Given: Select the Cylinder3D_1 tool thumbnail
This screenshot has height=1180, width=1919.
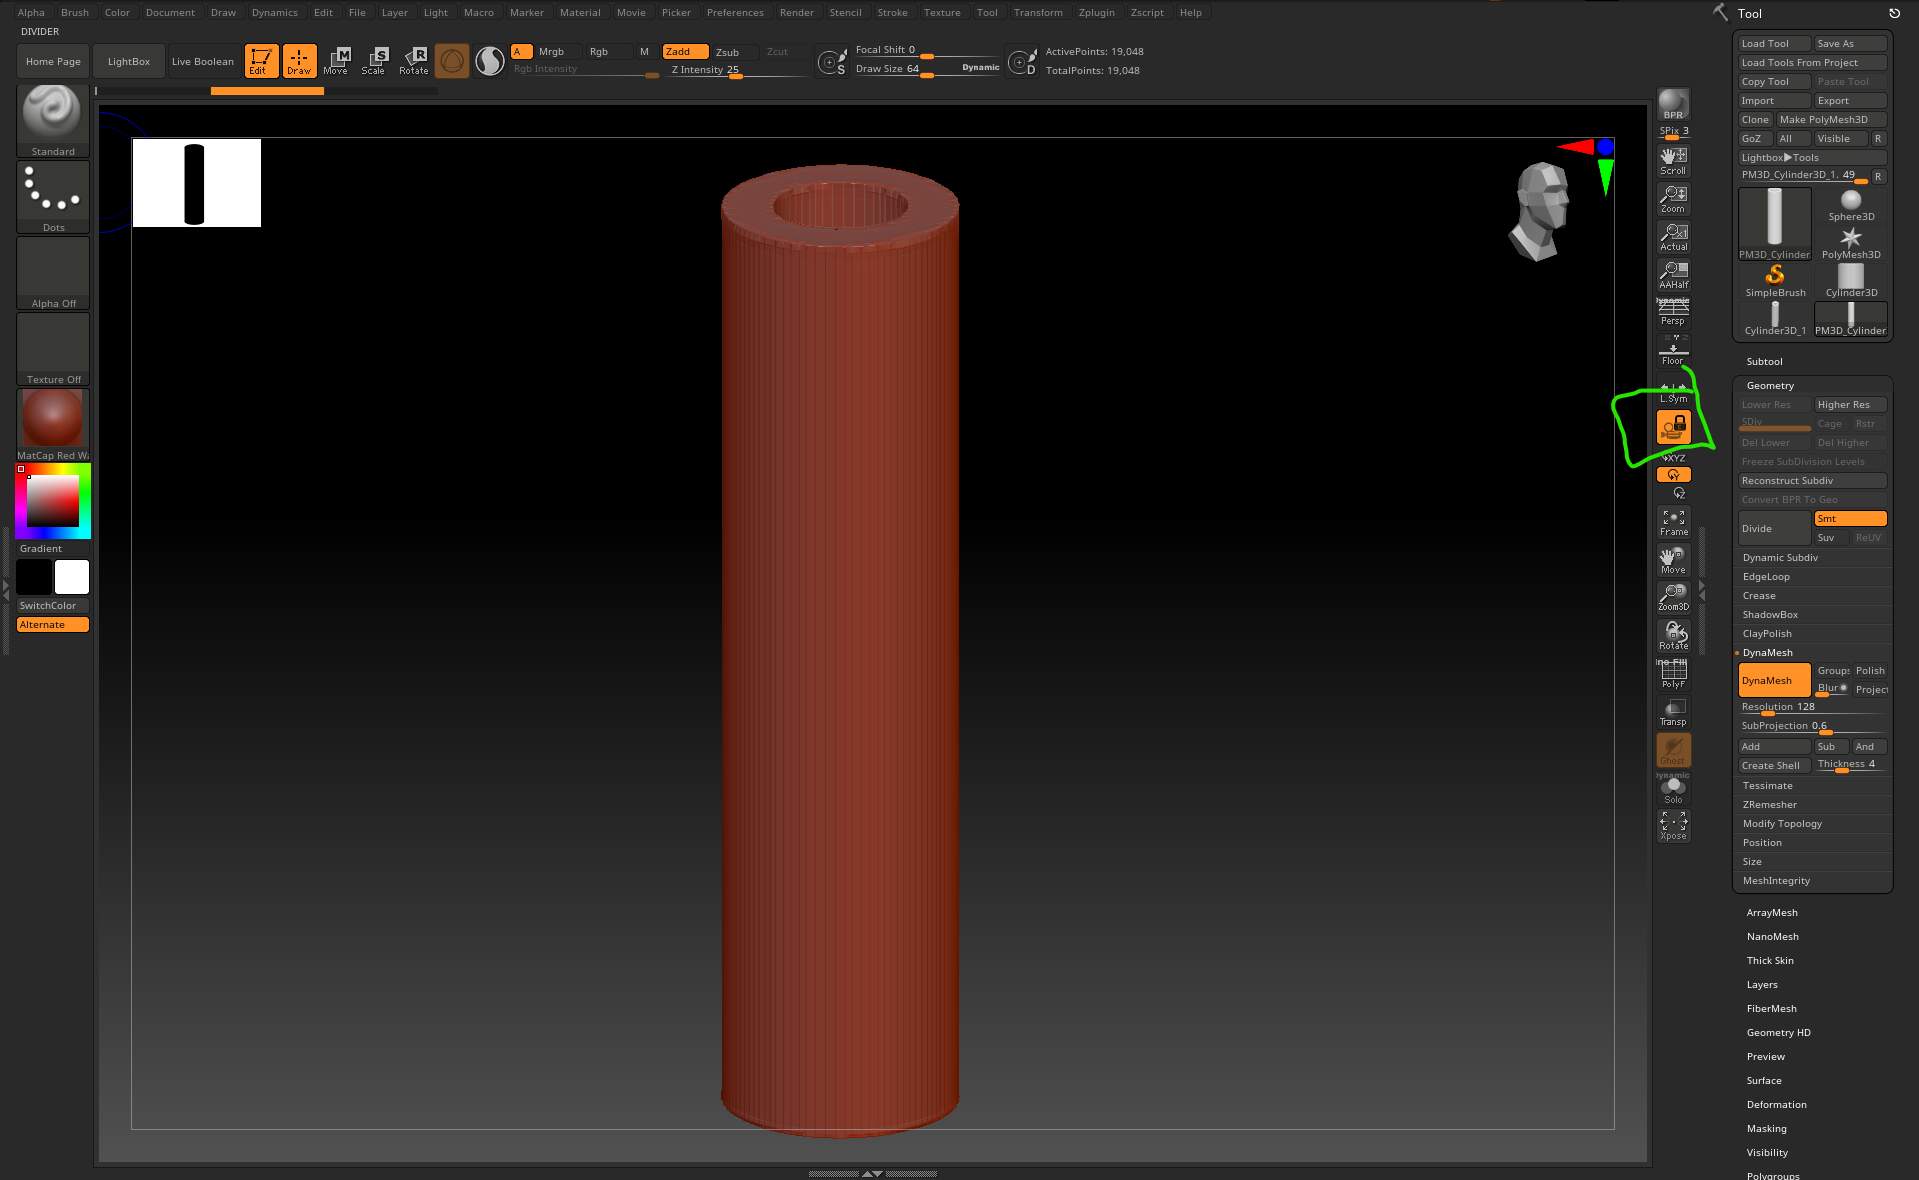Looking at the screenshot, I should (x=1775, y=319).
